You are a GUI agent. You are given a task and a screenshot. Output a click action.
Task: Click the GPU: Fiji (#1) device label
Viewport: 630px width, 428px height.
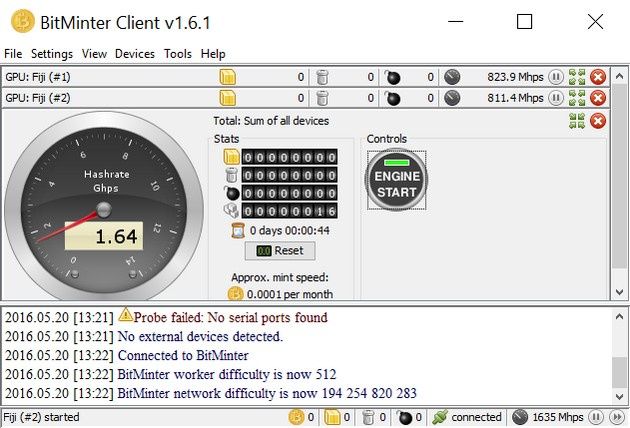(x=38, y=77)
